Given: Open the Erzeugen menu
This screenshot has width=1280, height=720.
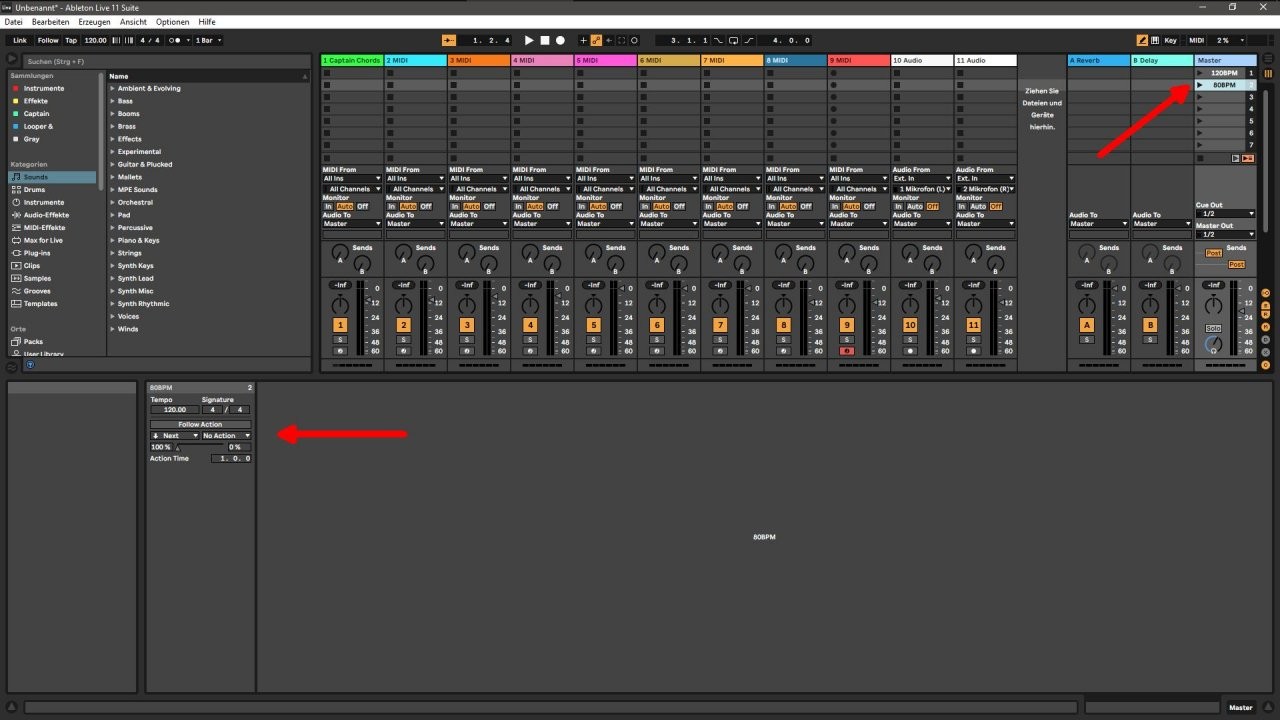Looking at the screenshot, I should tap(94, 21).
